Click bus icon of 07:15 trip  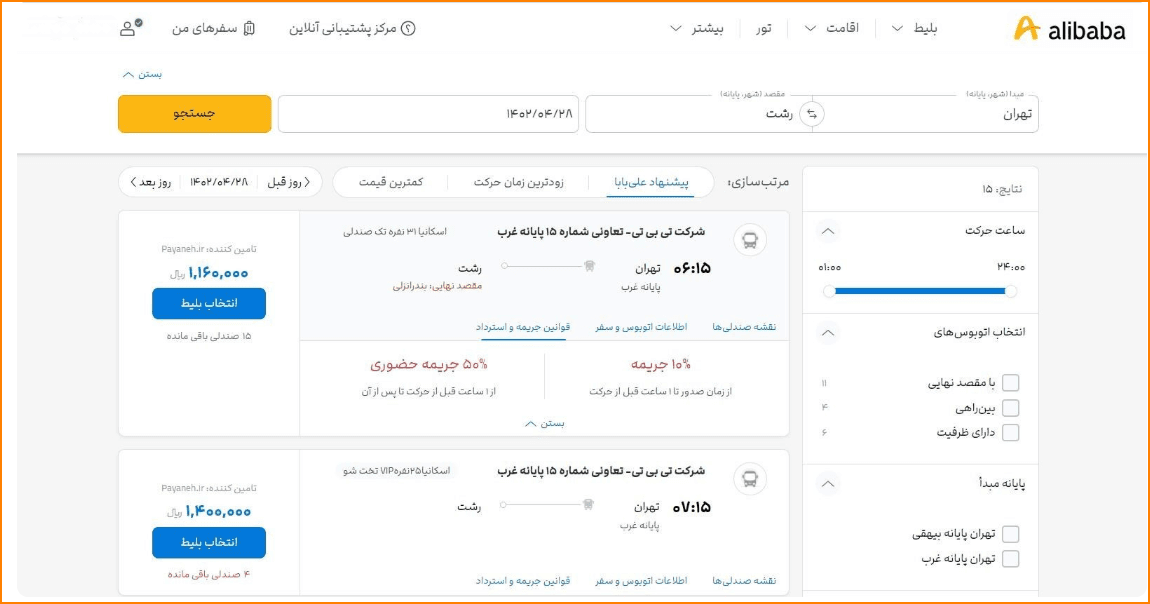(750, 479)
